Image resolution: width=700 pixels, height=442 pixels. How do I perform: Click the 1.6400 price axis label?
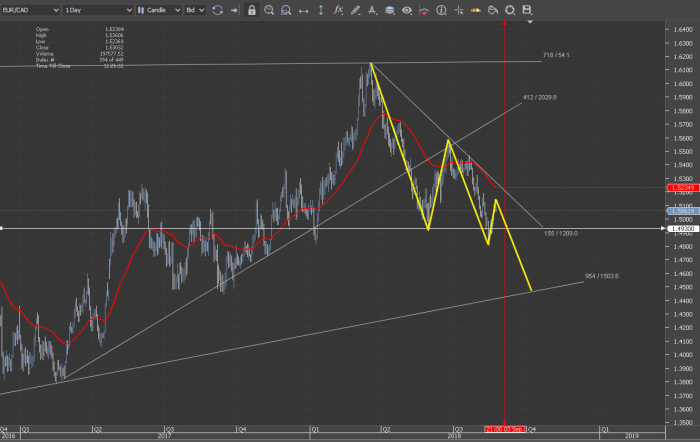(683, 29)
